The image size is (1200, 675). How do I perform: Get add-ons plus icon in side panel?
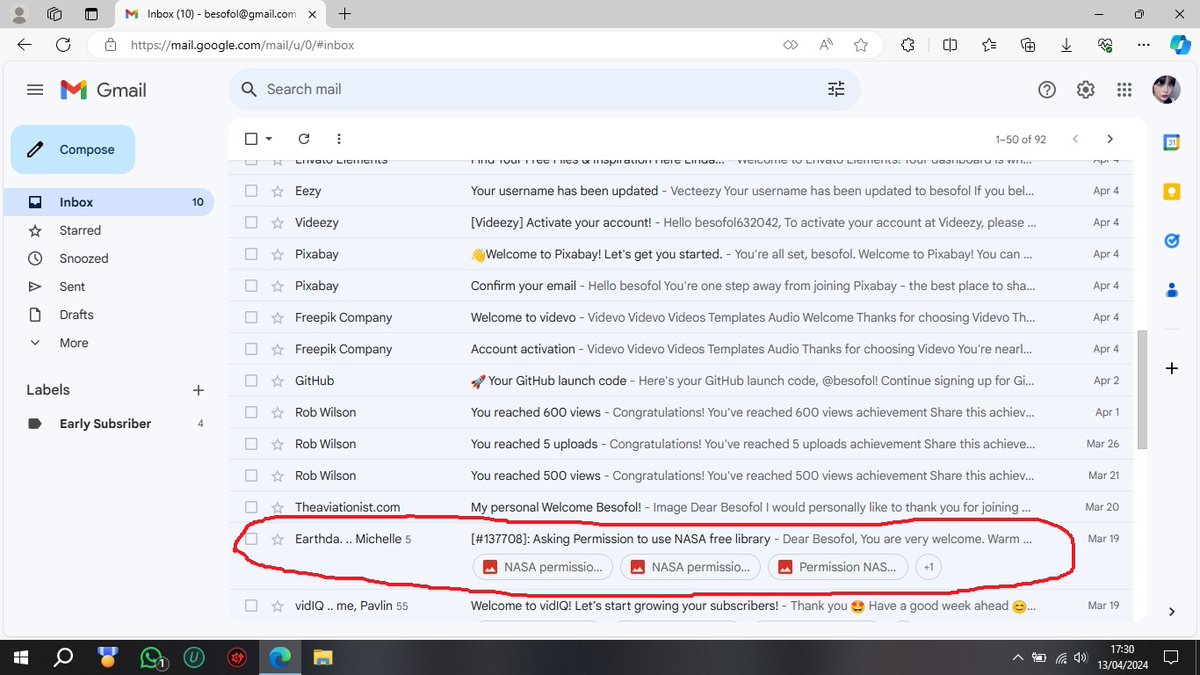pyautogui.click(x=1172, y=368)
